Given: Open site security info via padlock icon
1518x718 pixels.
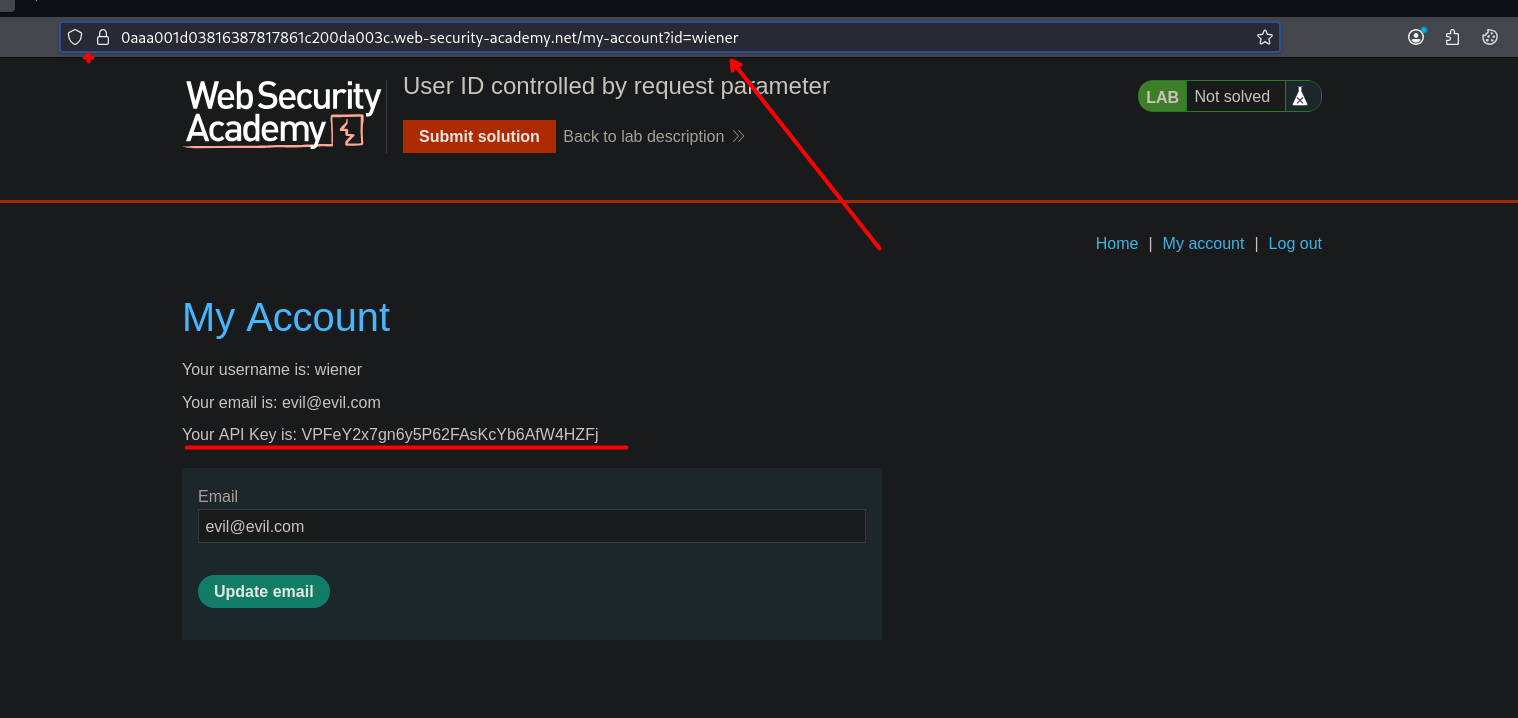Looking at the screenshot, I should coord(102,37).
